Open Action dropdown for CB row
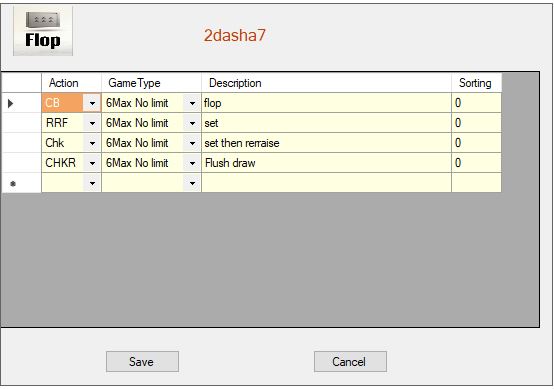 coord(92,103)
